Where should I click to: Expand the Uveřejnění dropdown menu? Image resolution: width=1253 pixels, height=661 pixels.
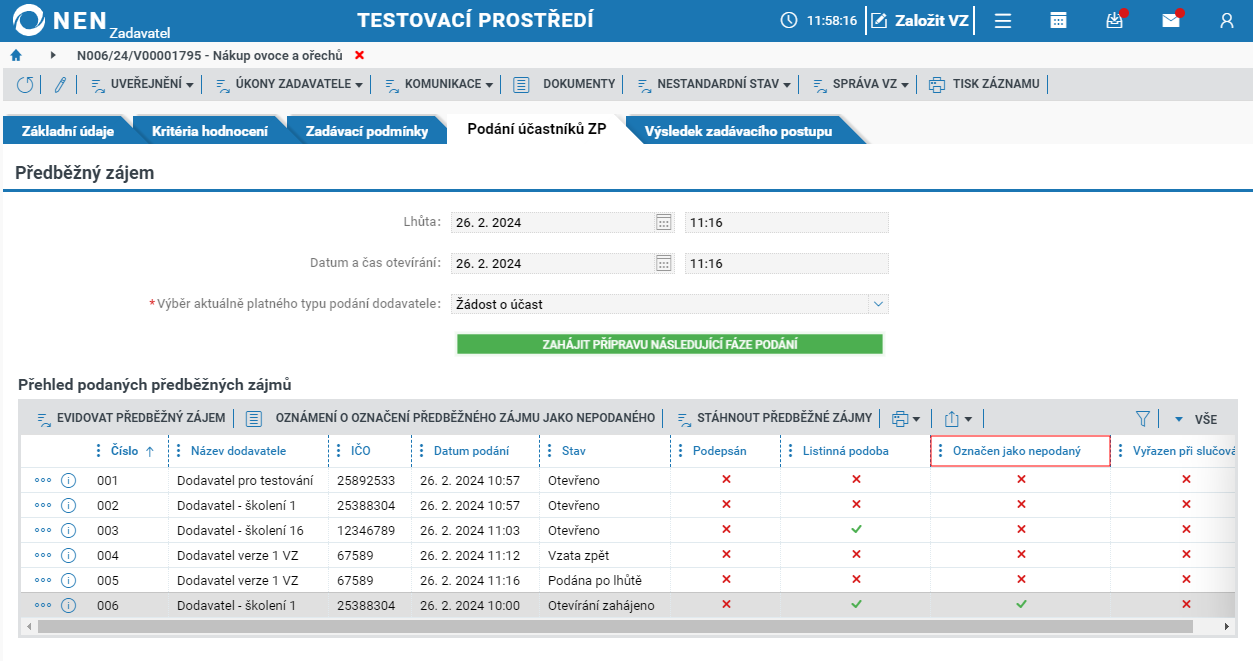coord(142,85)
